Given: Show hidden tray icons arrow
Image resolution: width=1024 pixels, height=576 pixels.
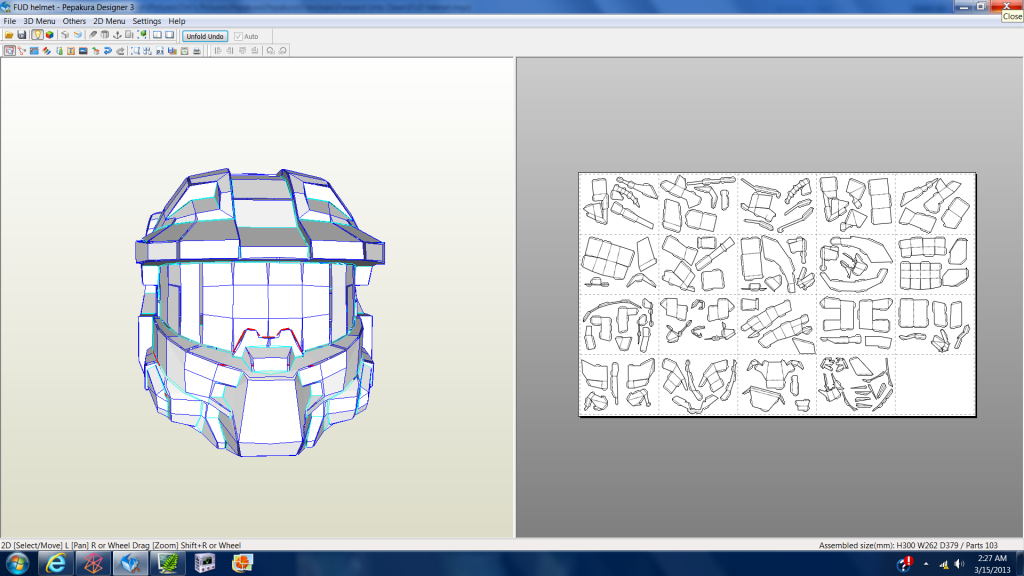Looking at the screenshot, I should tap(925, 564).
